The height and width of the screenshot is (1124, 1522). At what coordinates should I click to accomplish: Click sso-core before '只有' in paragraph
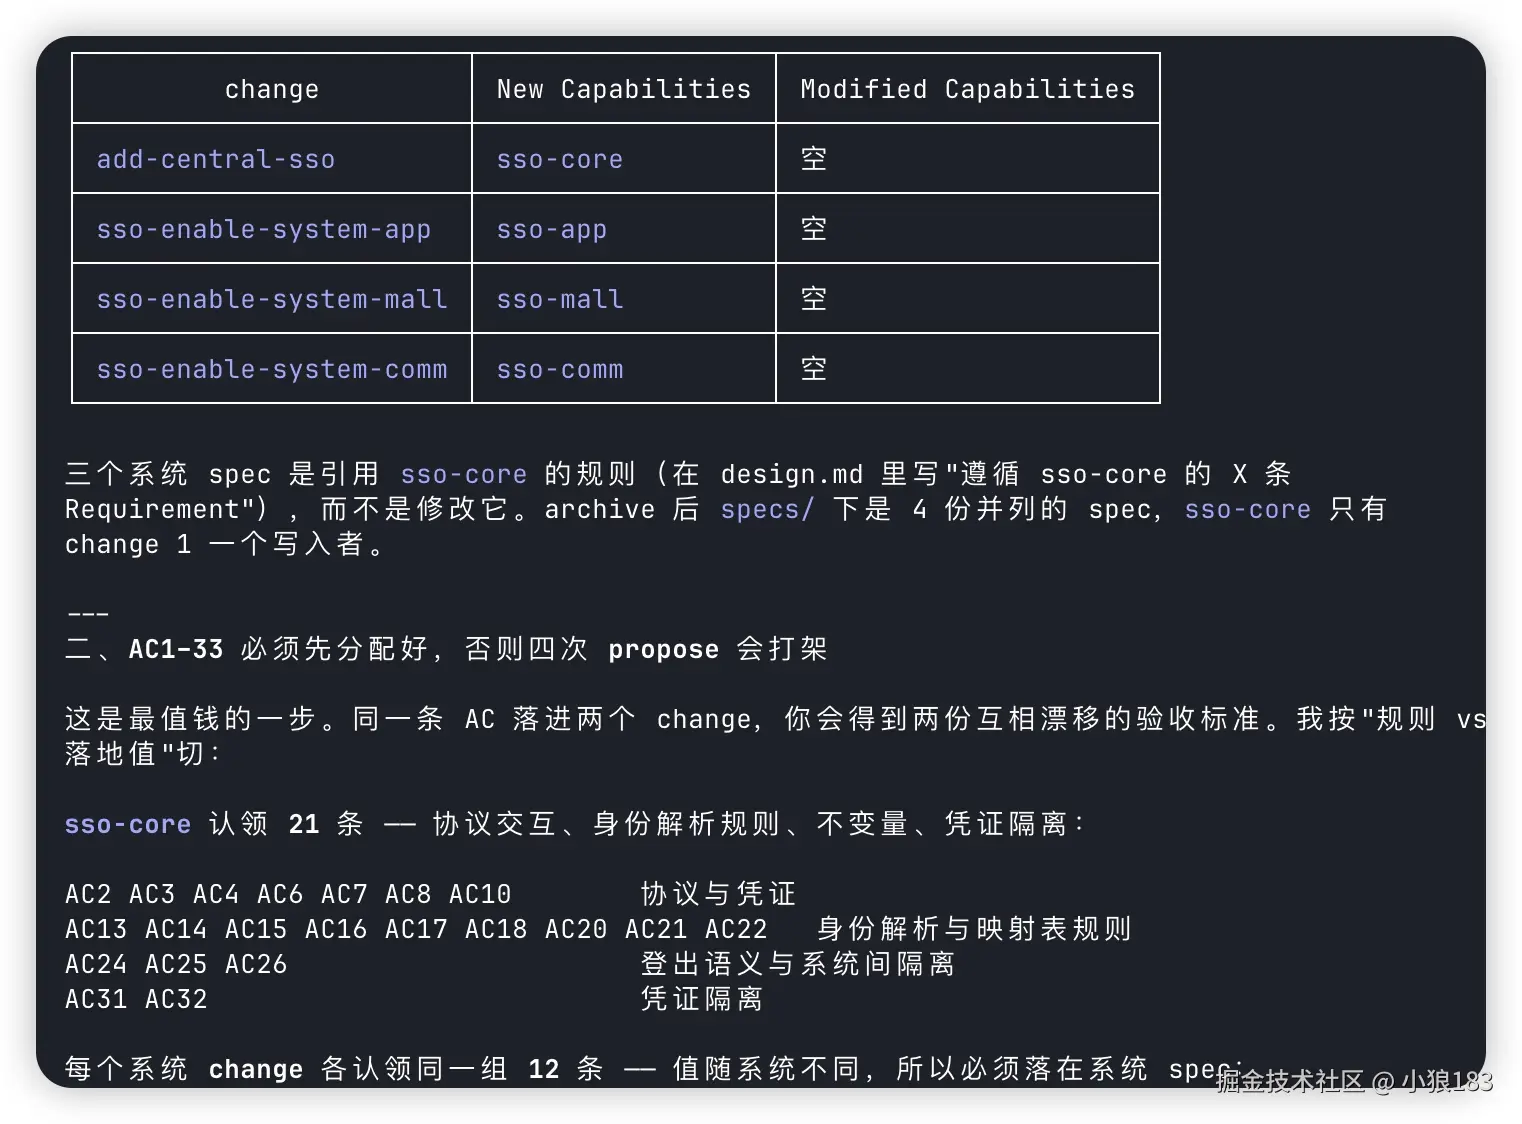click(1248, 509)
